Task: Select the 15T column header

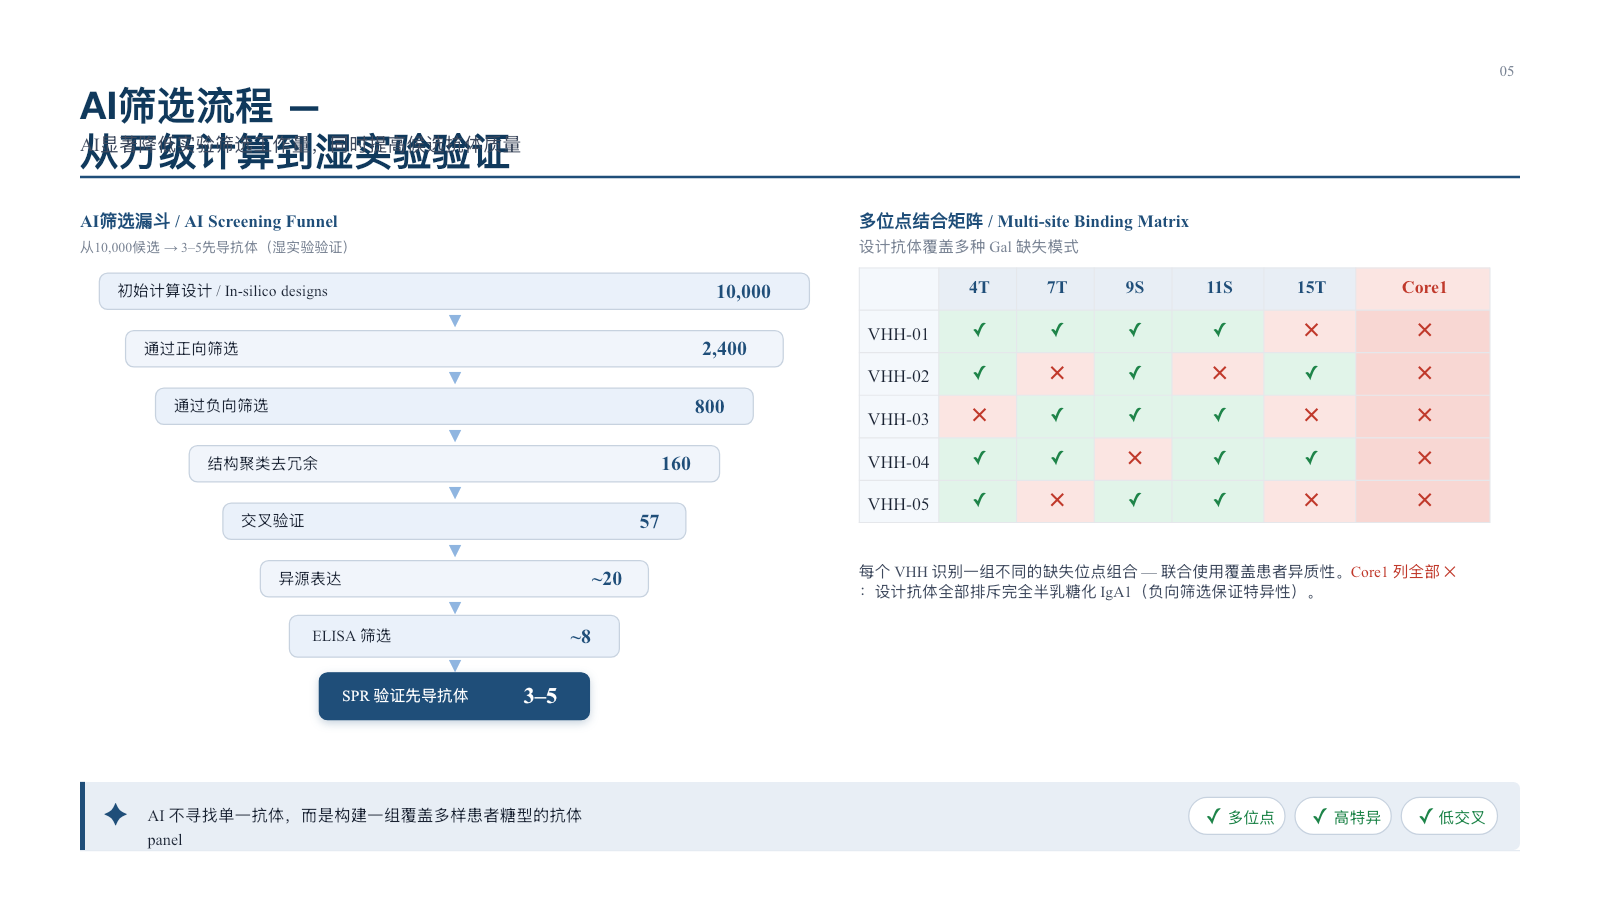Action: click(1311, 288)
